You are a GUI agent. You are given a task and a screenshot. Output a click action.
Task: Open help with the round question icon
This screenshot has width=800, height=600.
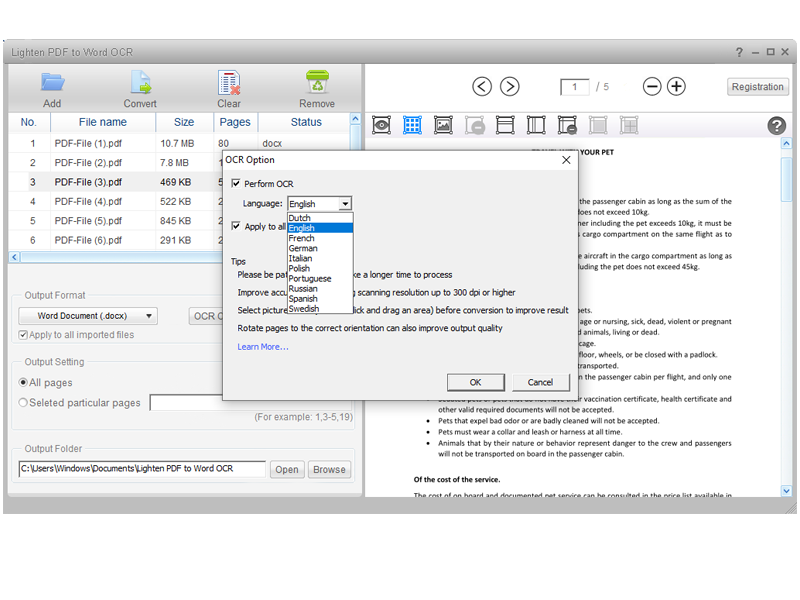(x=777, y=126)
